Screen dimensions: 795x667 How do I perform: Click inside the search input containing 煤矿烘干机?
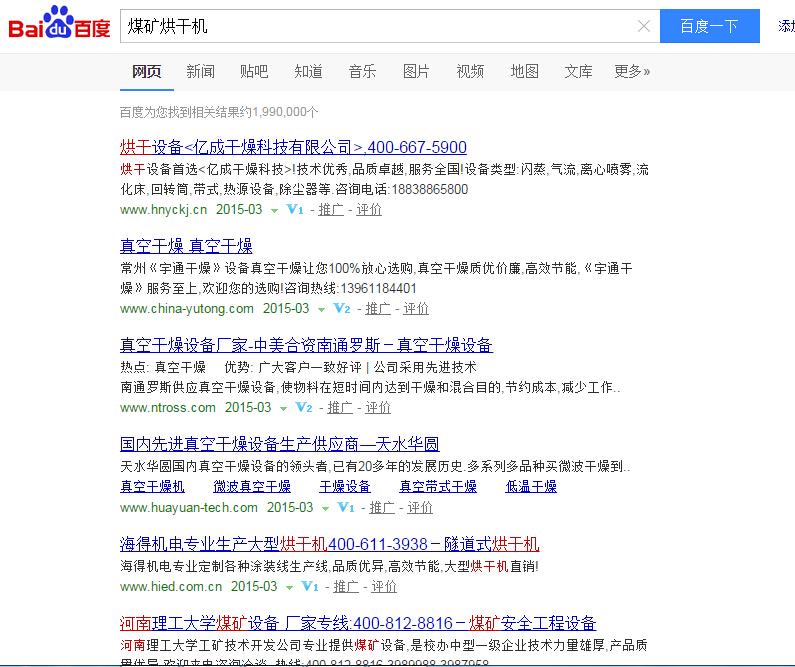[380, 27]
